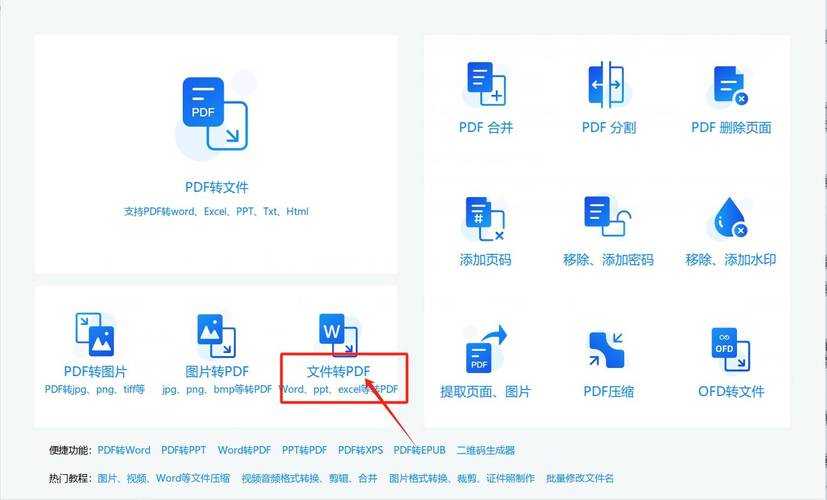Screen dimensions: 827x500
Task: Open the 批量修改文件名 tutorial link
Action: 580,478
